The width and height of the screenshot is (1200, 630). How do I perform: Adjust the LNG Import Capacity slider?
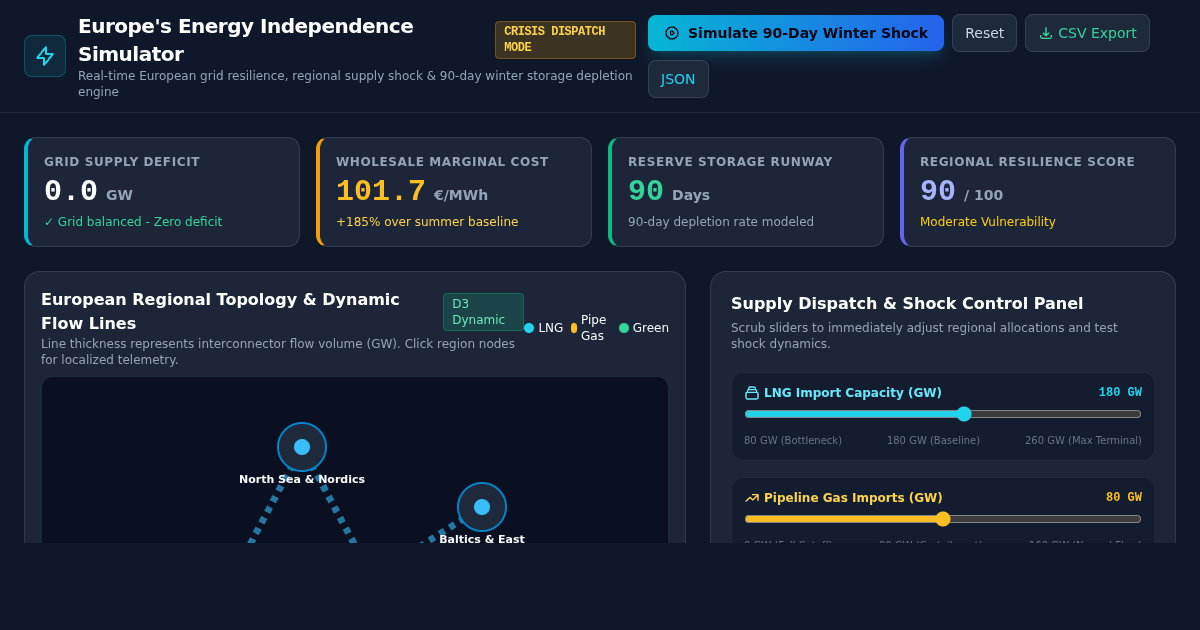943,414
